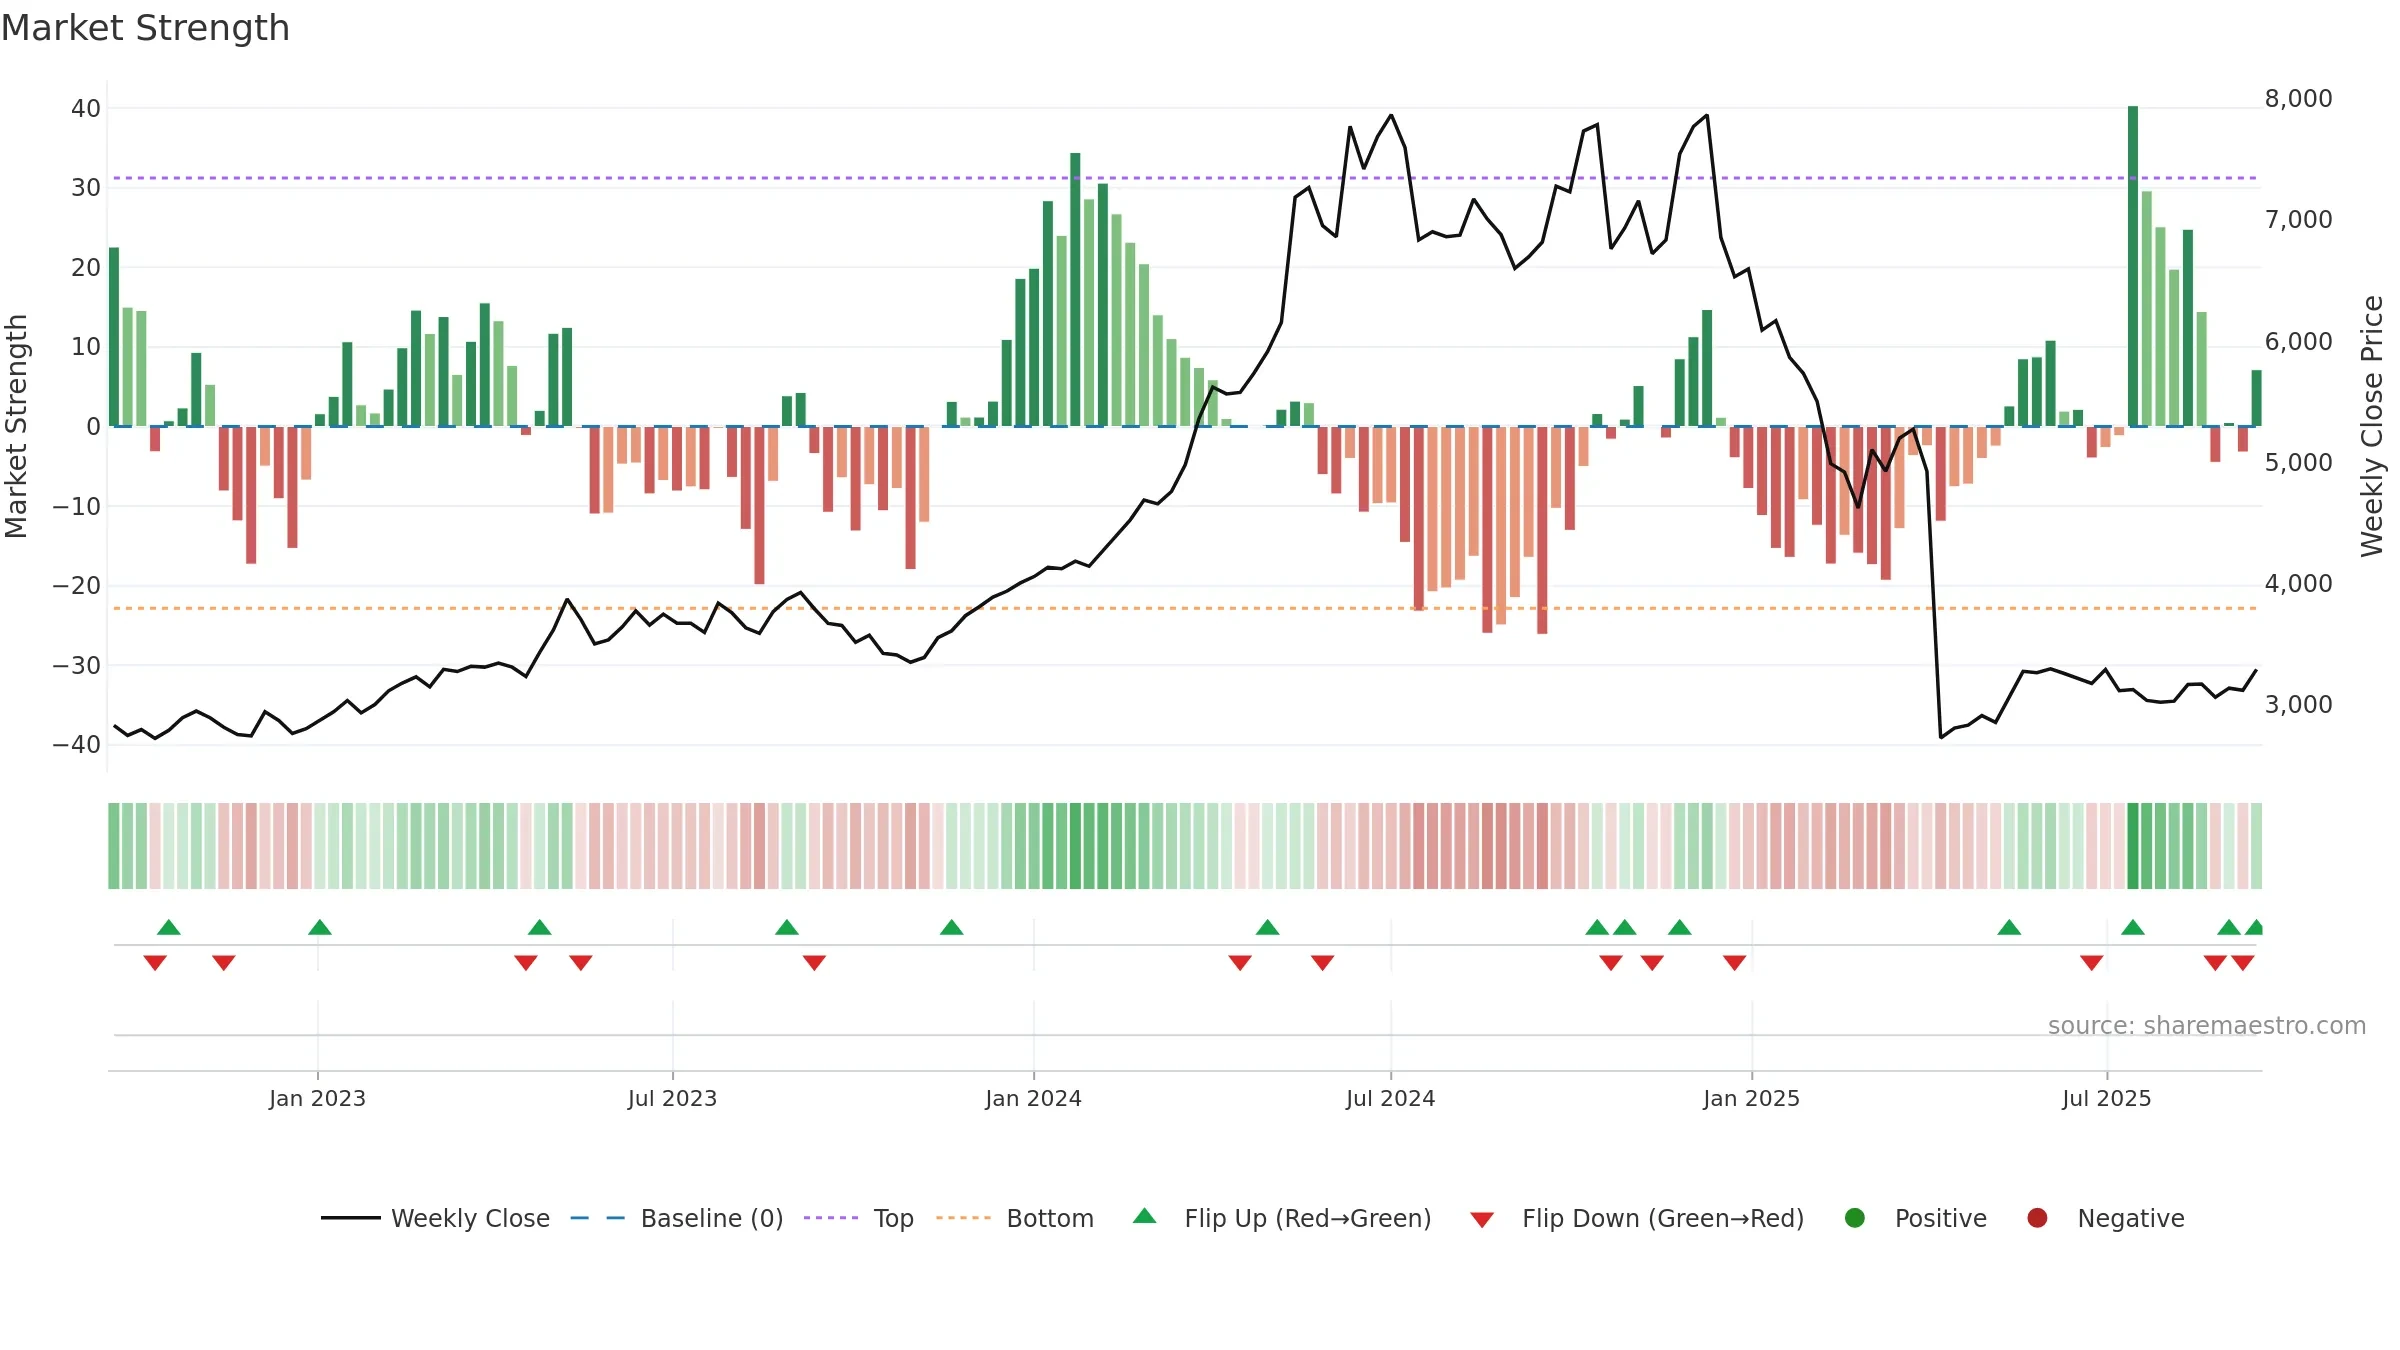Toggle Flip Up (Red→Green) legend entry
Viewport: 2400px width, 1350px height.
click(x=1281, y=1218)
